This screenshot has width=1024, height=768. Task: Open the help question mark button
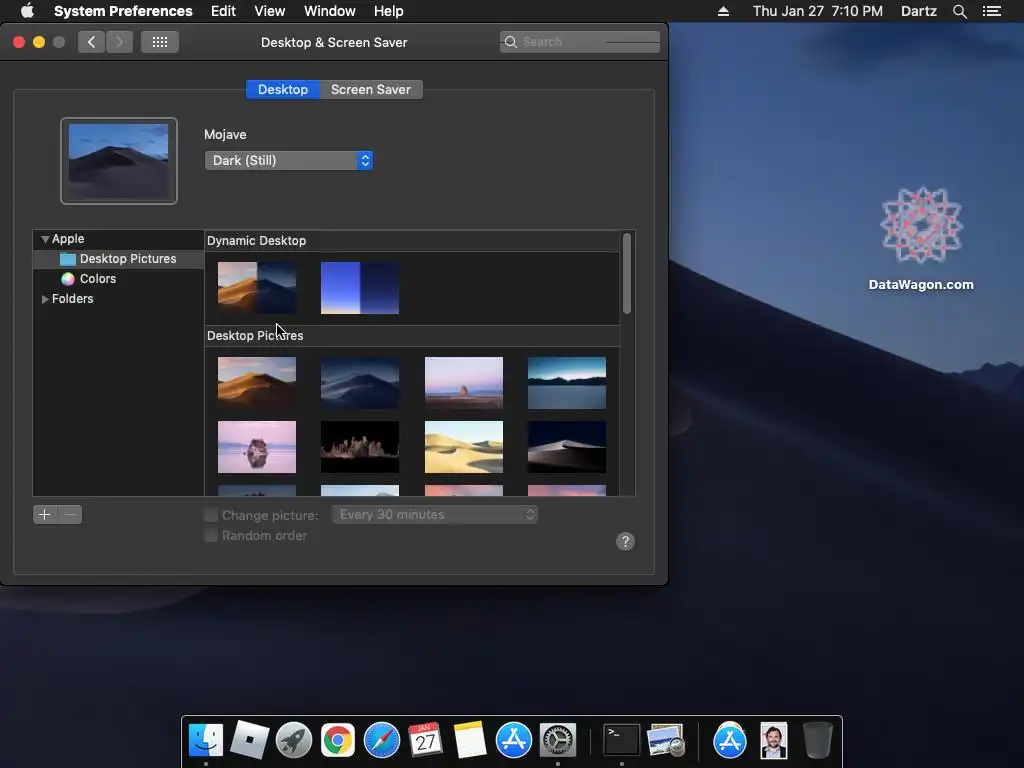pyautogui.click(x=625, y=541)
